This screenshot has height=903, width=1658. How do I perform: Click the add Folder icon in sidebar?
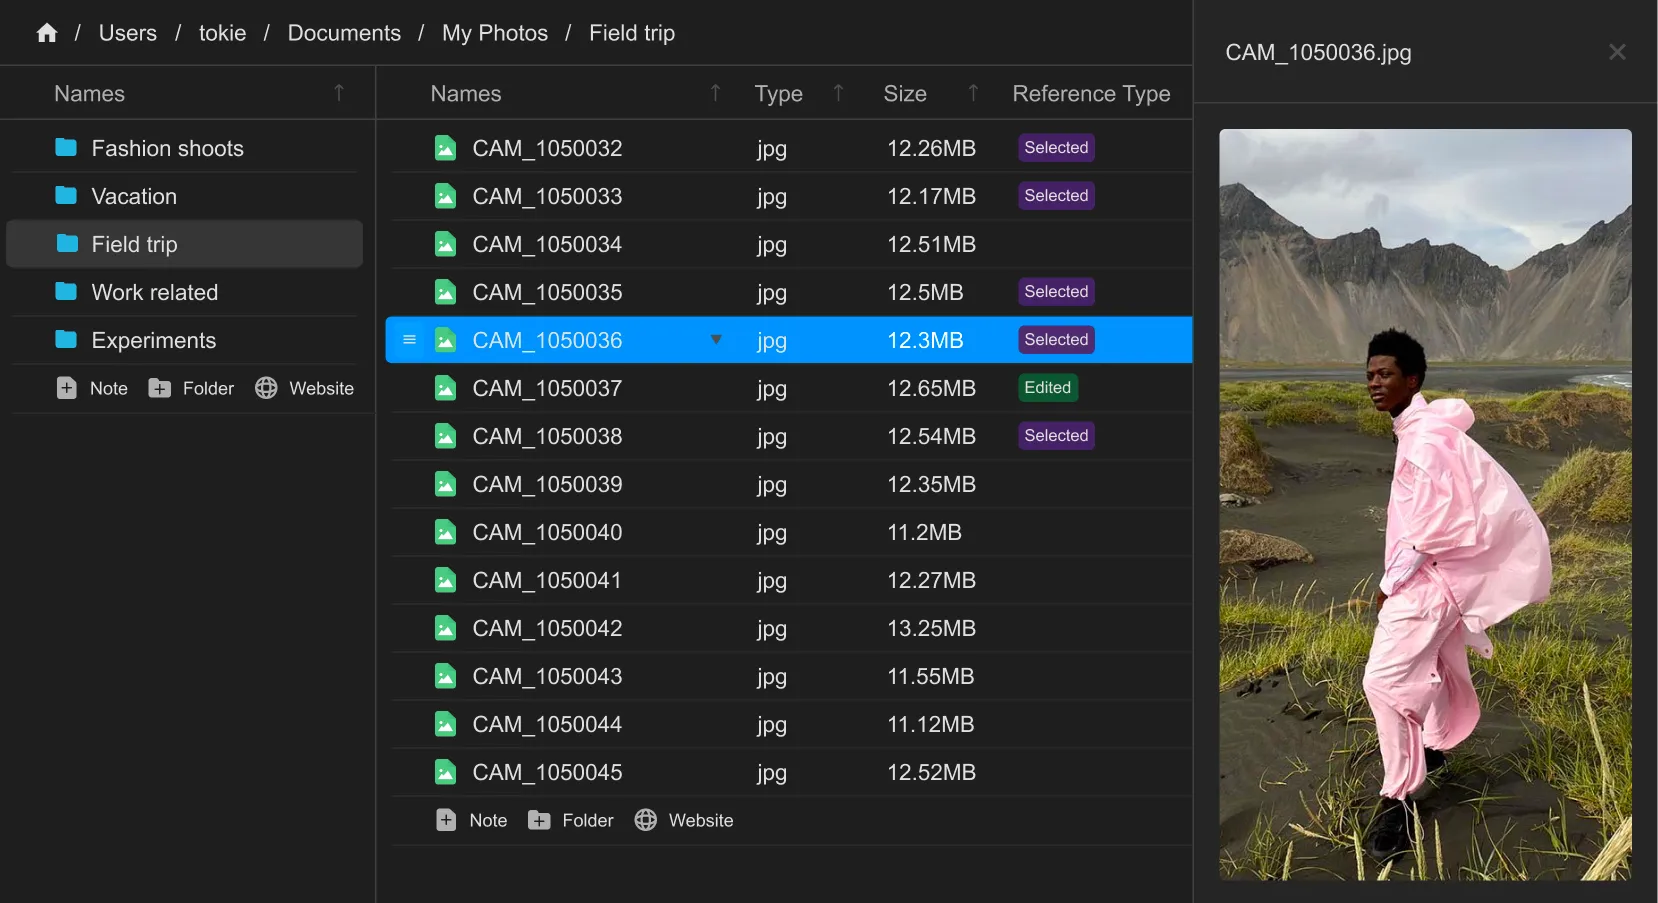(x=159, y=388)
